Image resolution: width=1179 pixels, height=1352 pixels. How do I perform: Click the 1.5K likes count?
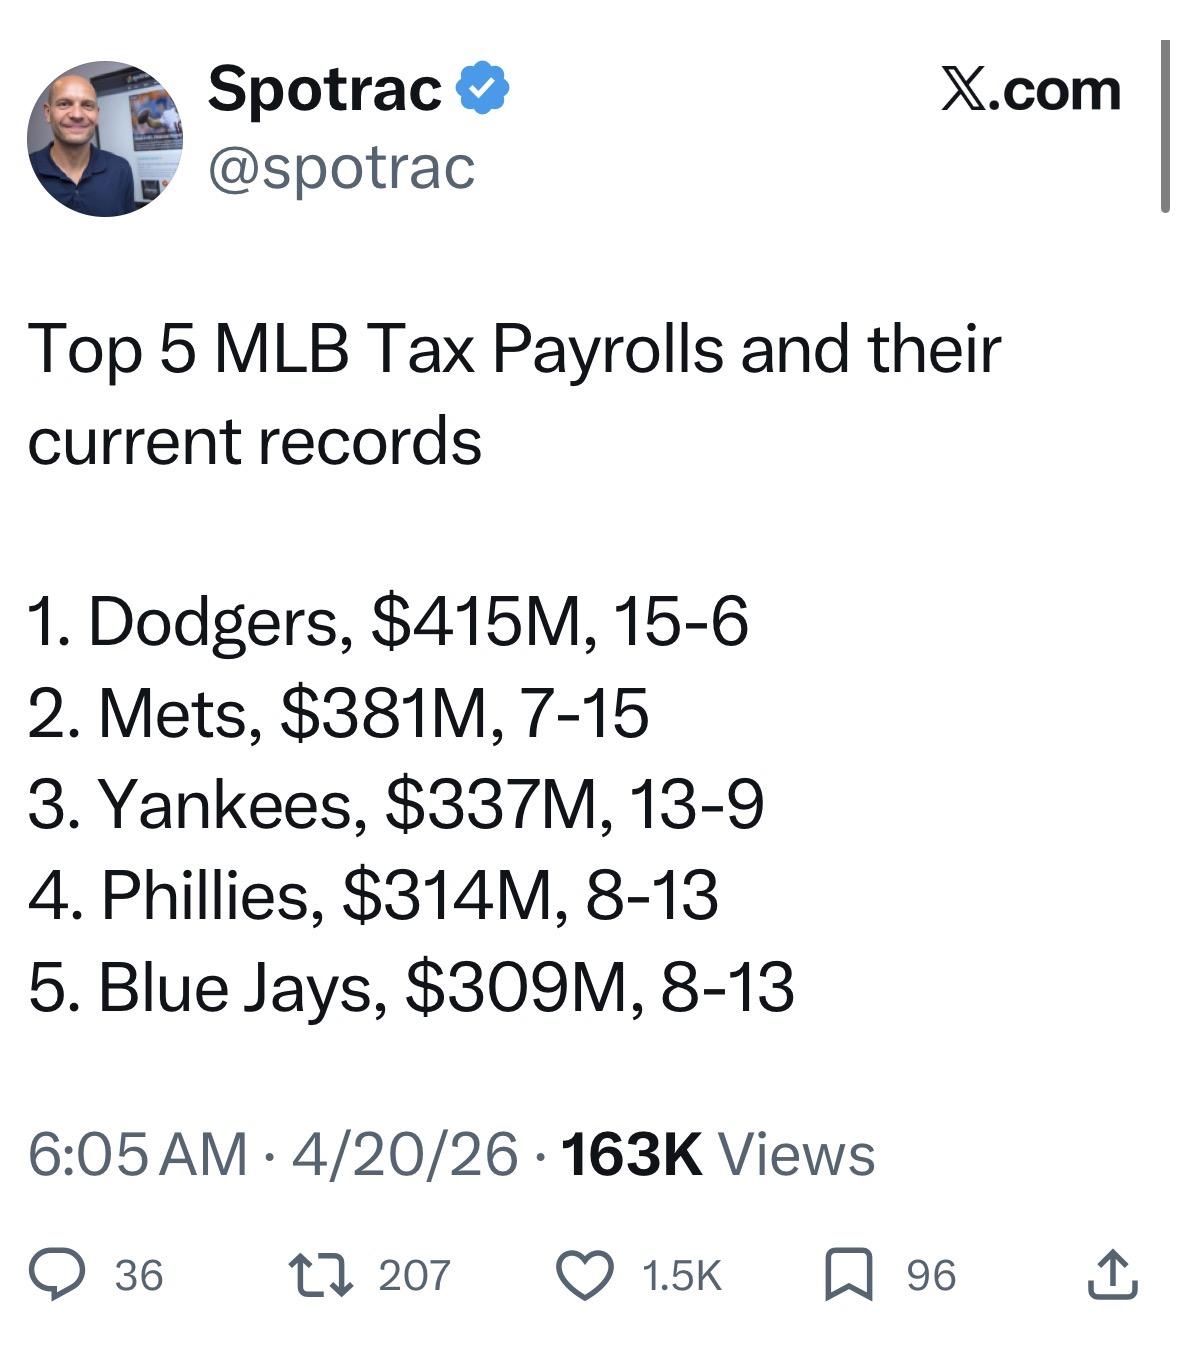(x=681, y=1275)
